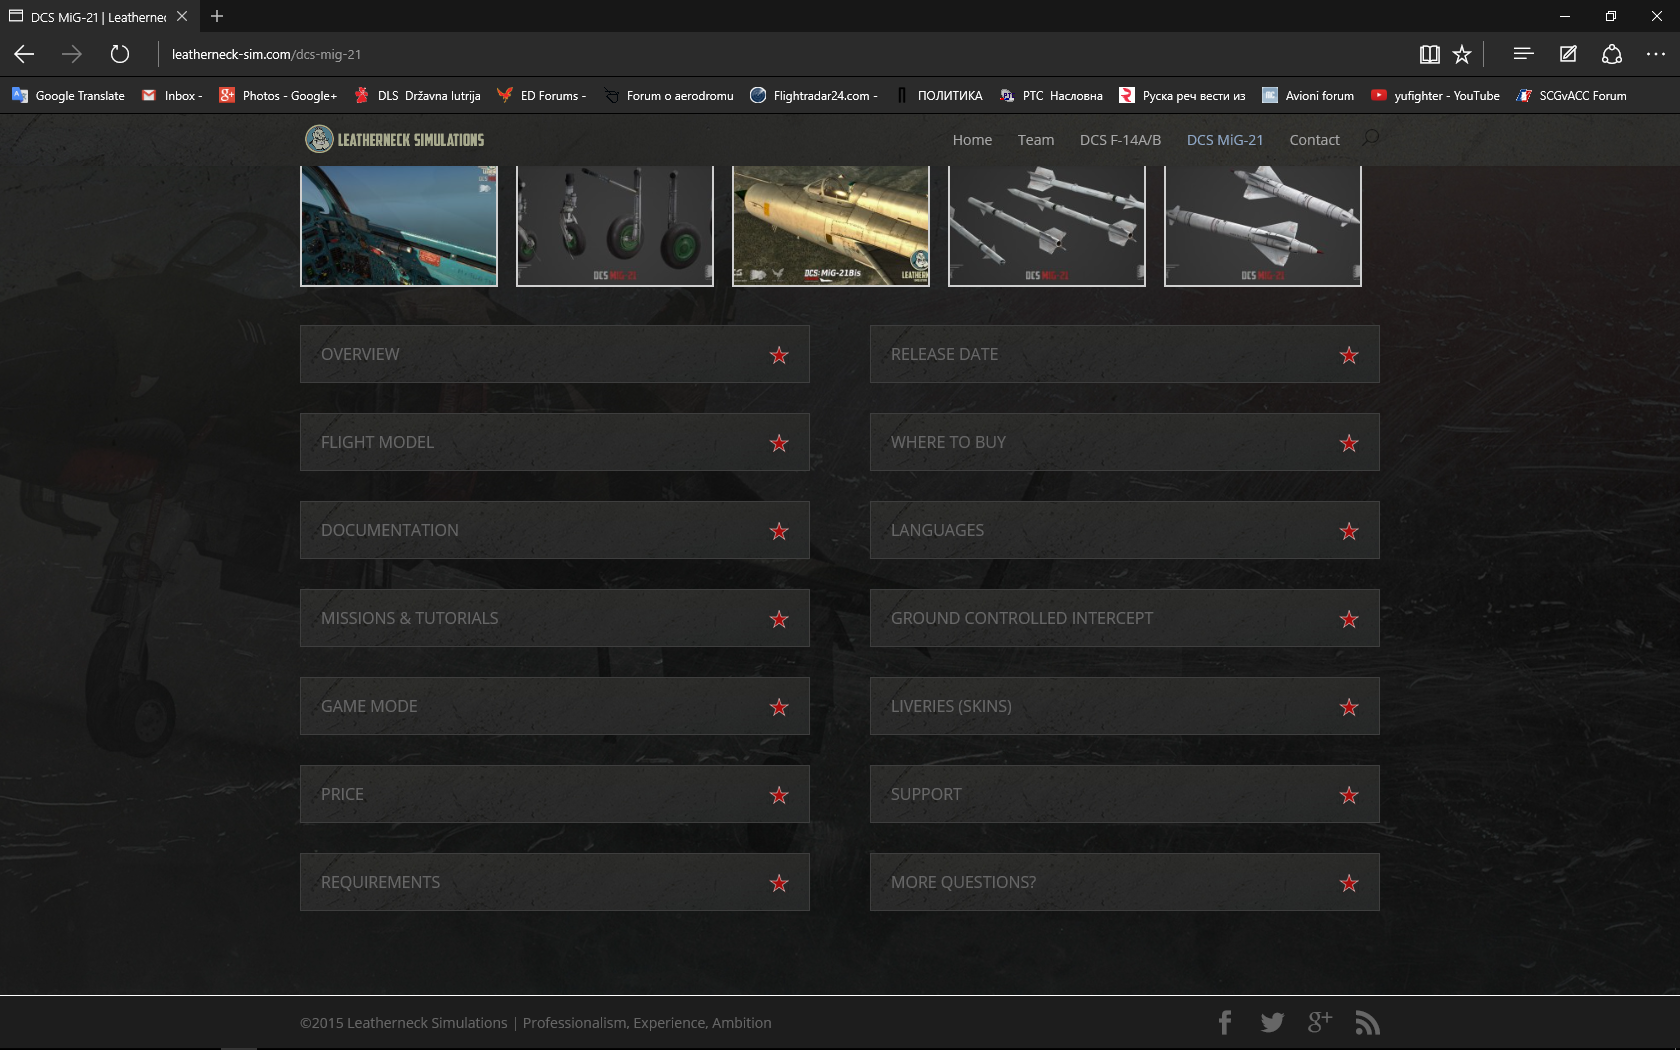Open browser reading view icon
The height and width of the screenshot is (1050, 1680).
click(1429, 54)
